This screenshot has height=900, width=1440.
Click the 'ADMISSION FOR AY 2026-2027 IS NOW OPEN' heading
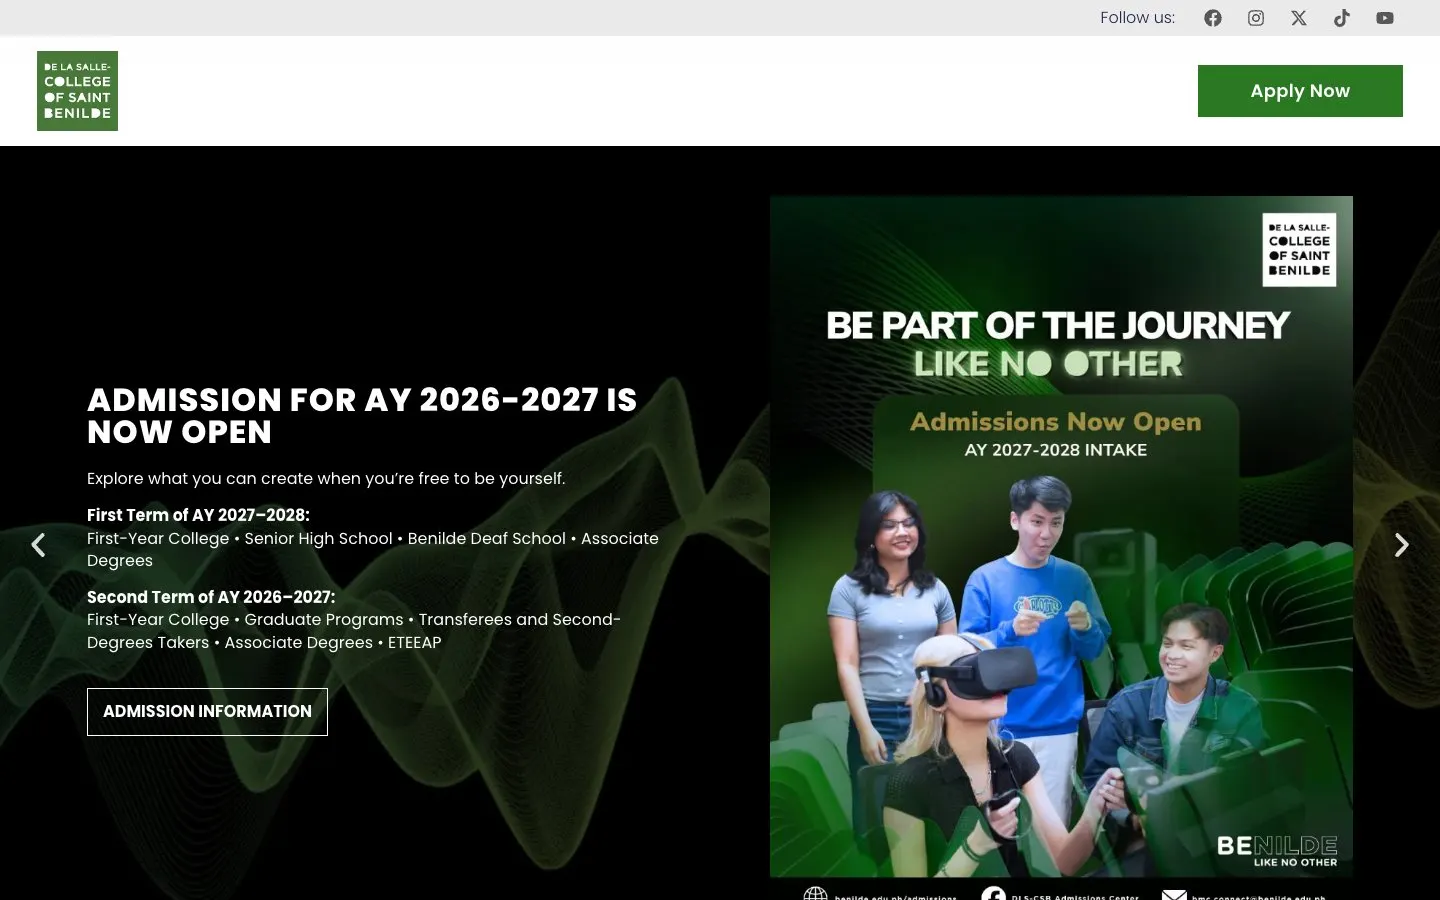362,416
